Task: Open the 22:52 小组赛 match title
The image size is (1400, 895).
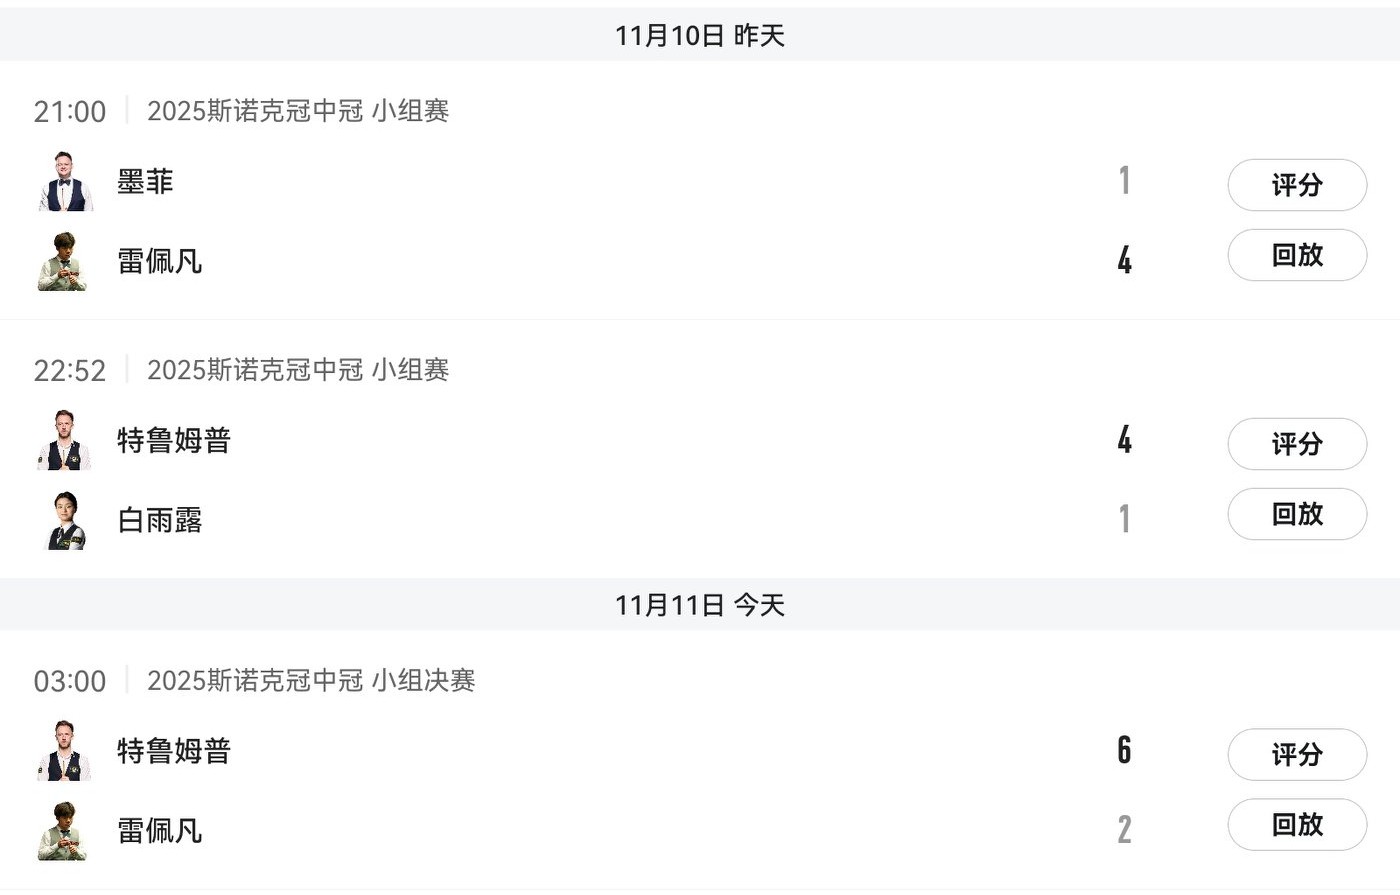Action: pos(297,370)
